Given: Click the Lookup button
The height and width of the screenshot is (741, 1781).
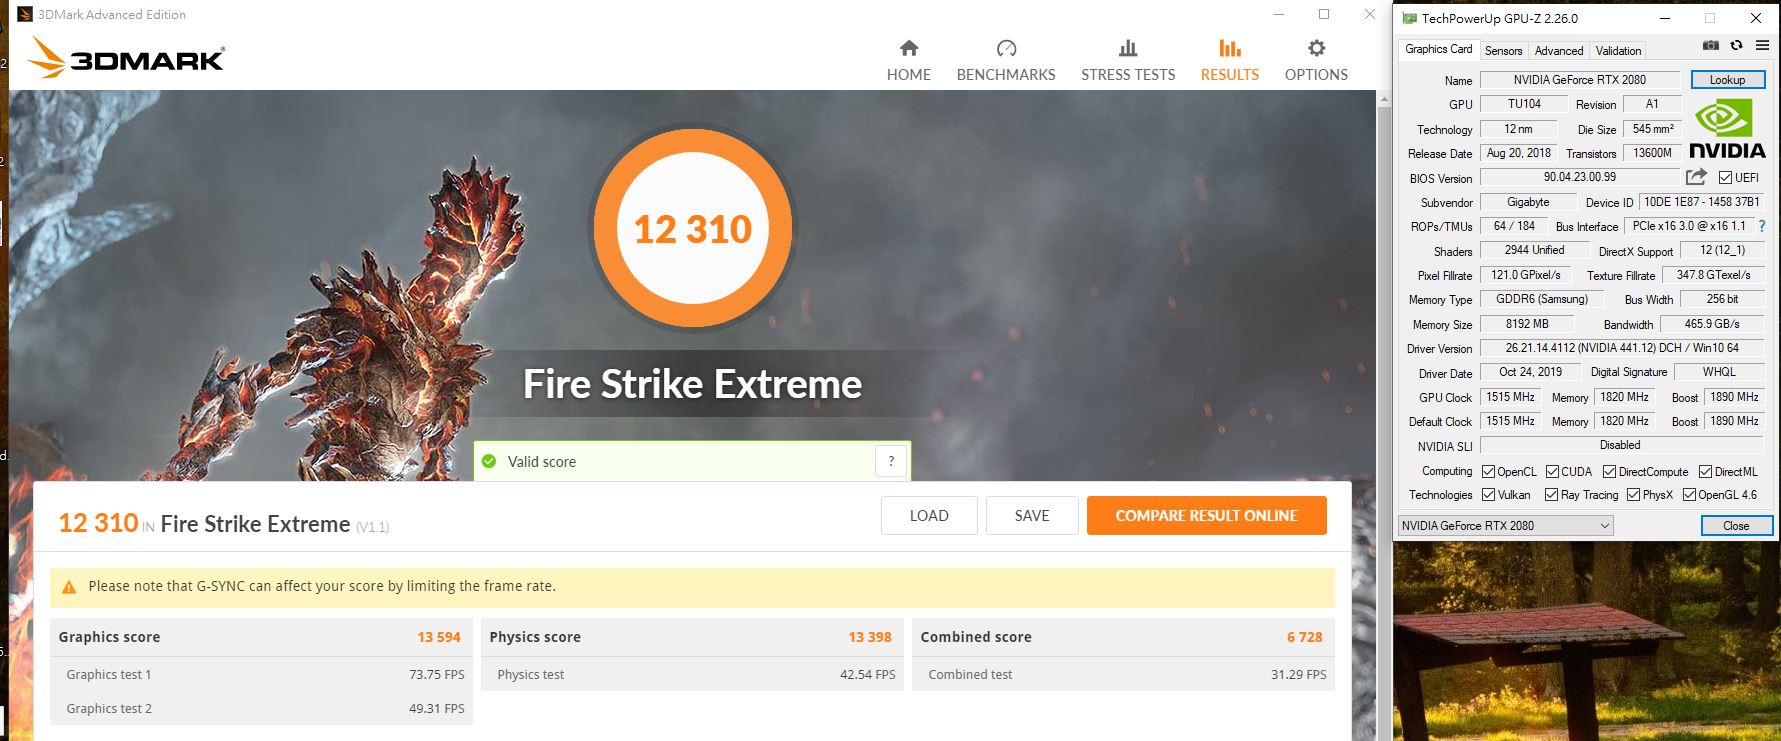Looking at the screenshot, I should point(1727,80).
